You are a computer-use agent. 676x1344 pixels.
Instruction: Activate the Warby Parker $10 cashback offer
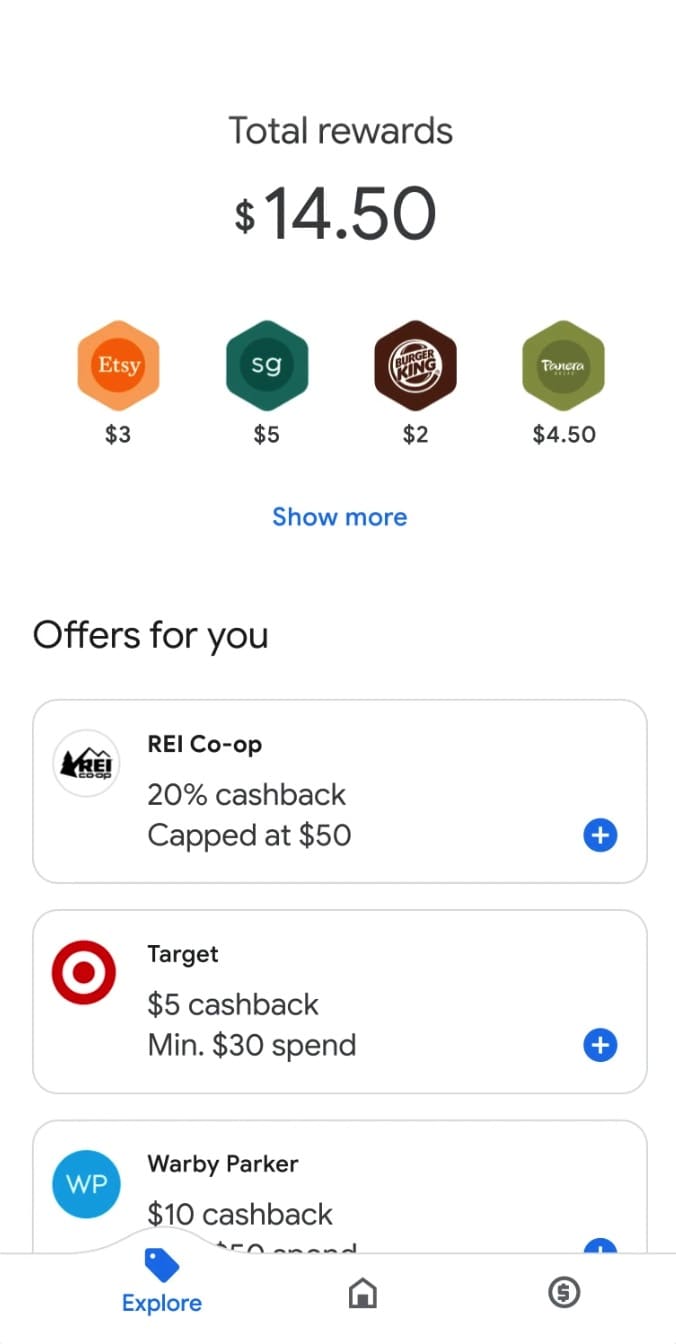[x=600, y=1251]
